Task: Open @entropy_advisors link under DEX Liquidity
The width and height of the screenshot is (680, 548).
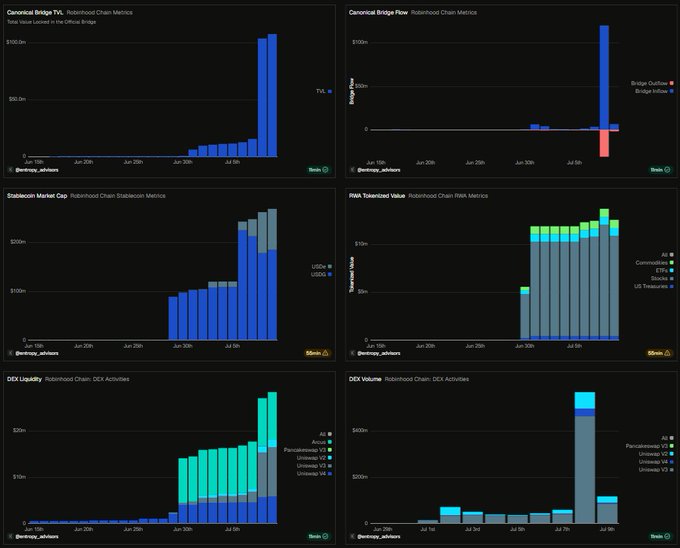Action: click(37, 537)
